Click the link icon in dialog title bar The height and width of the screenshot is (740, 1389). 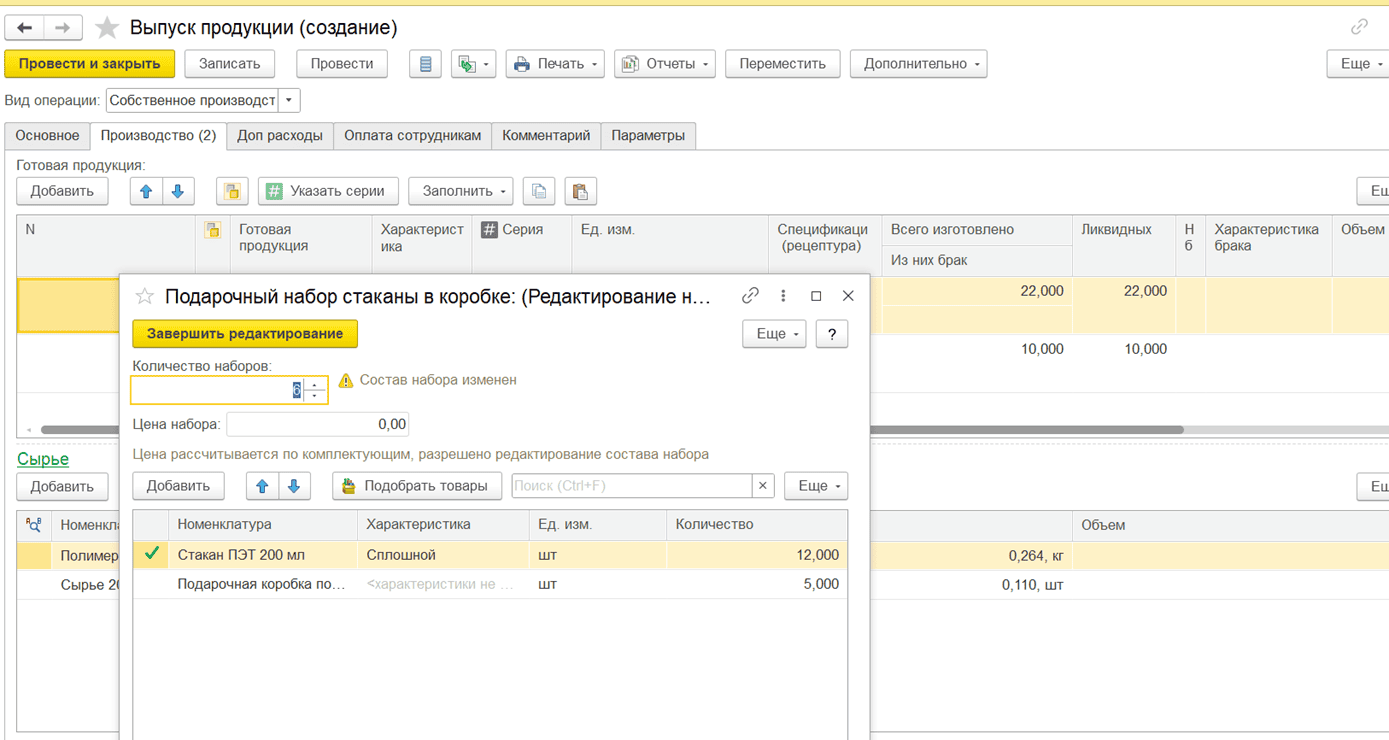coord(750,296)
